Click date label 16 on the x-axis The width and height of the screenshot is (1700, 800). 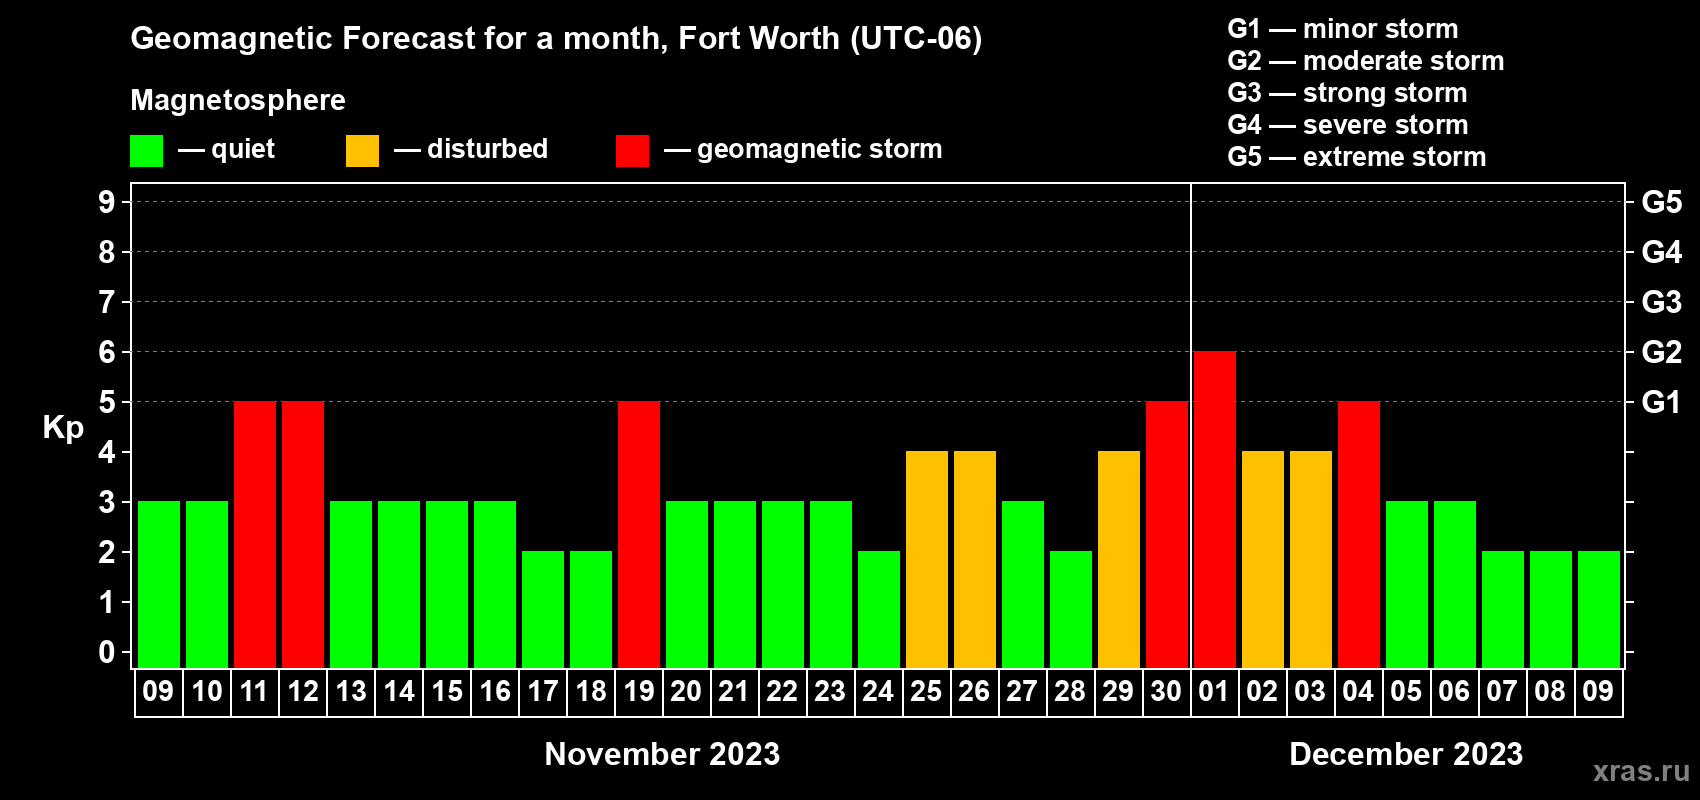pyautogui.click(x=495, y=692)
